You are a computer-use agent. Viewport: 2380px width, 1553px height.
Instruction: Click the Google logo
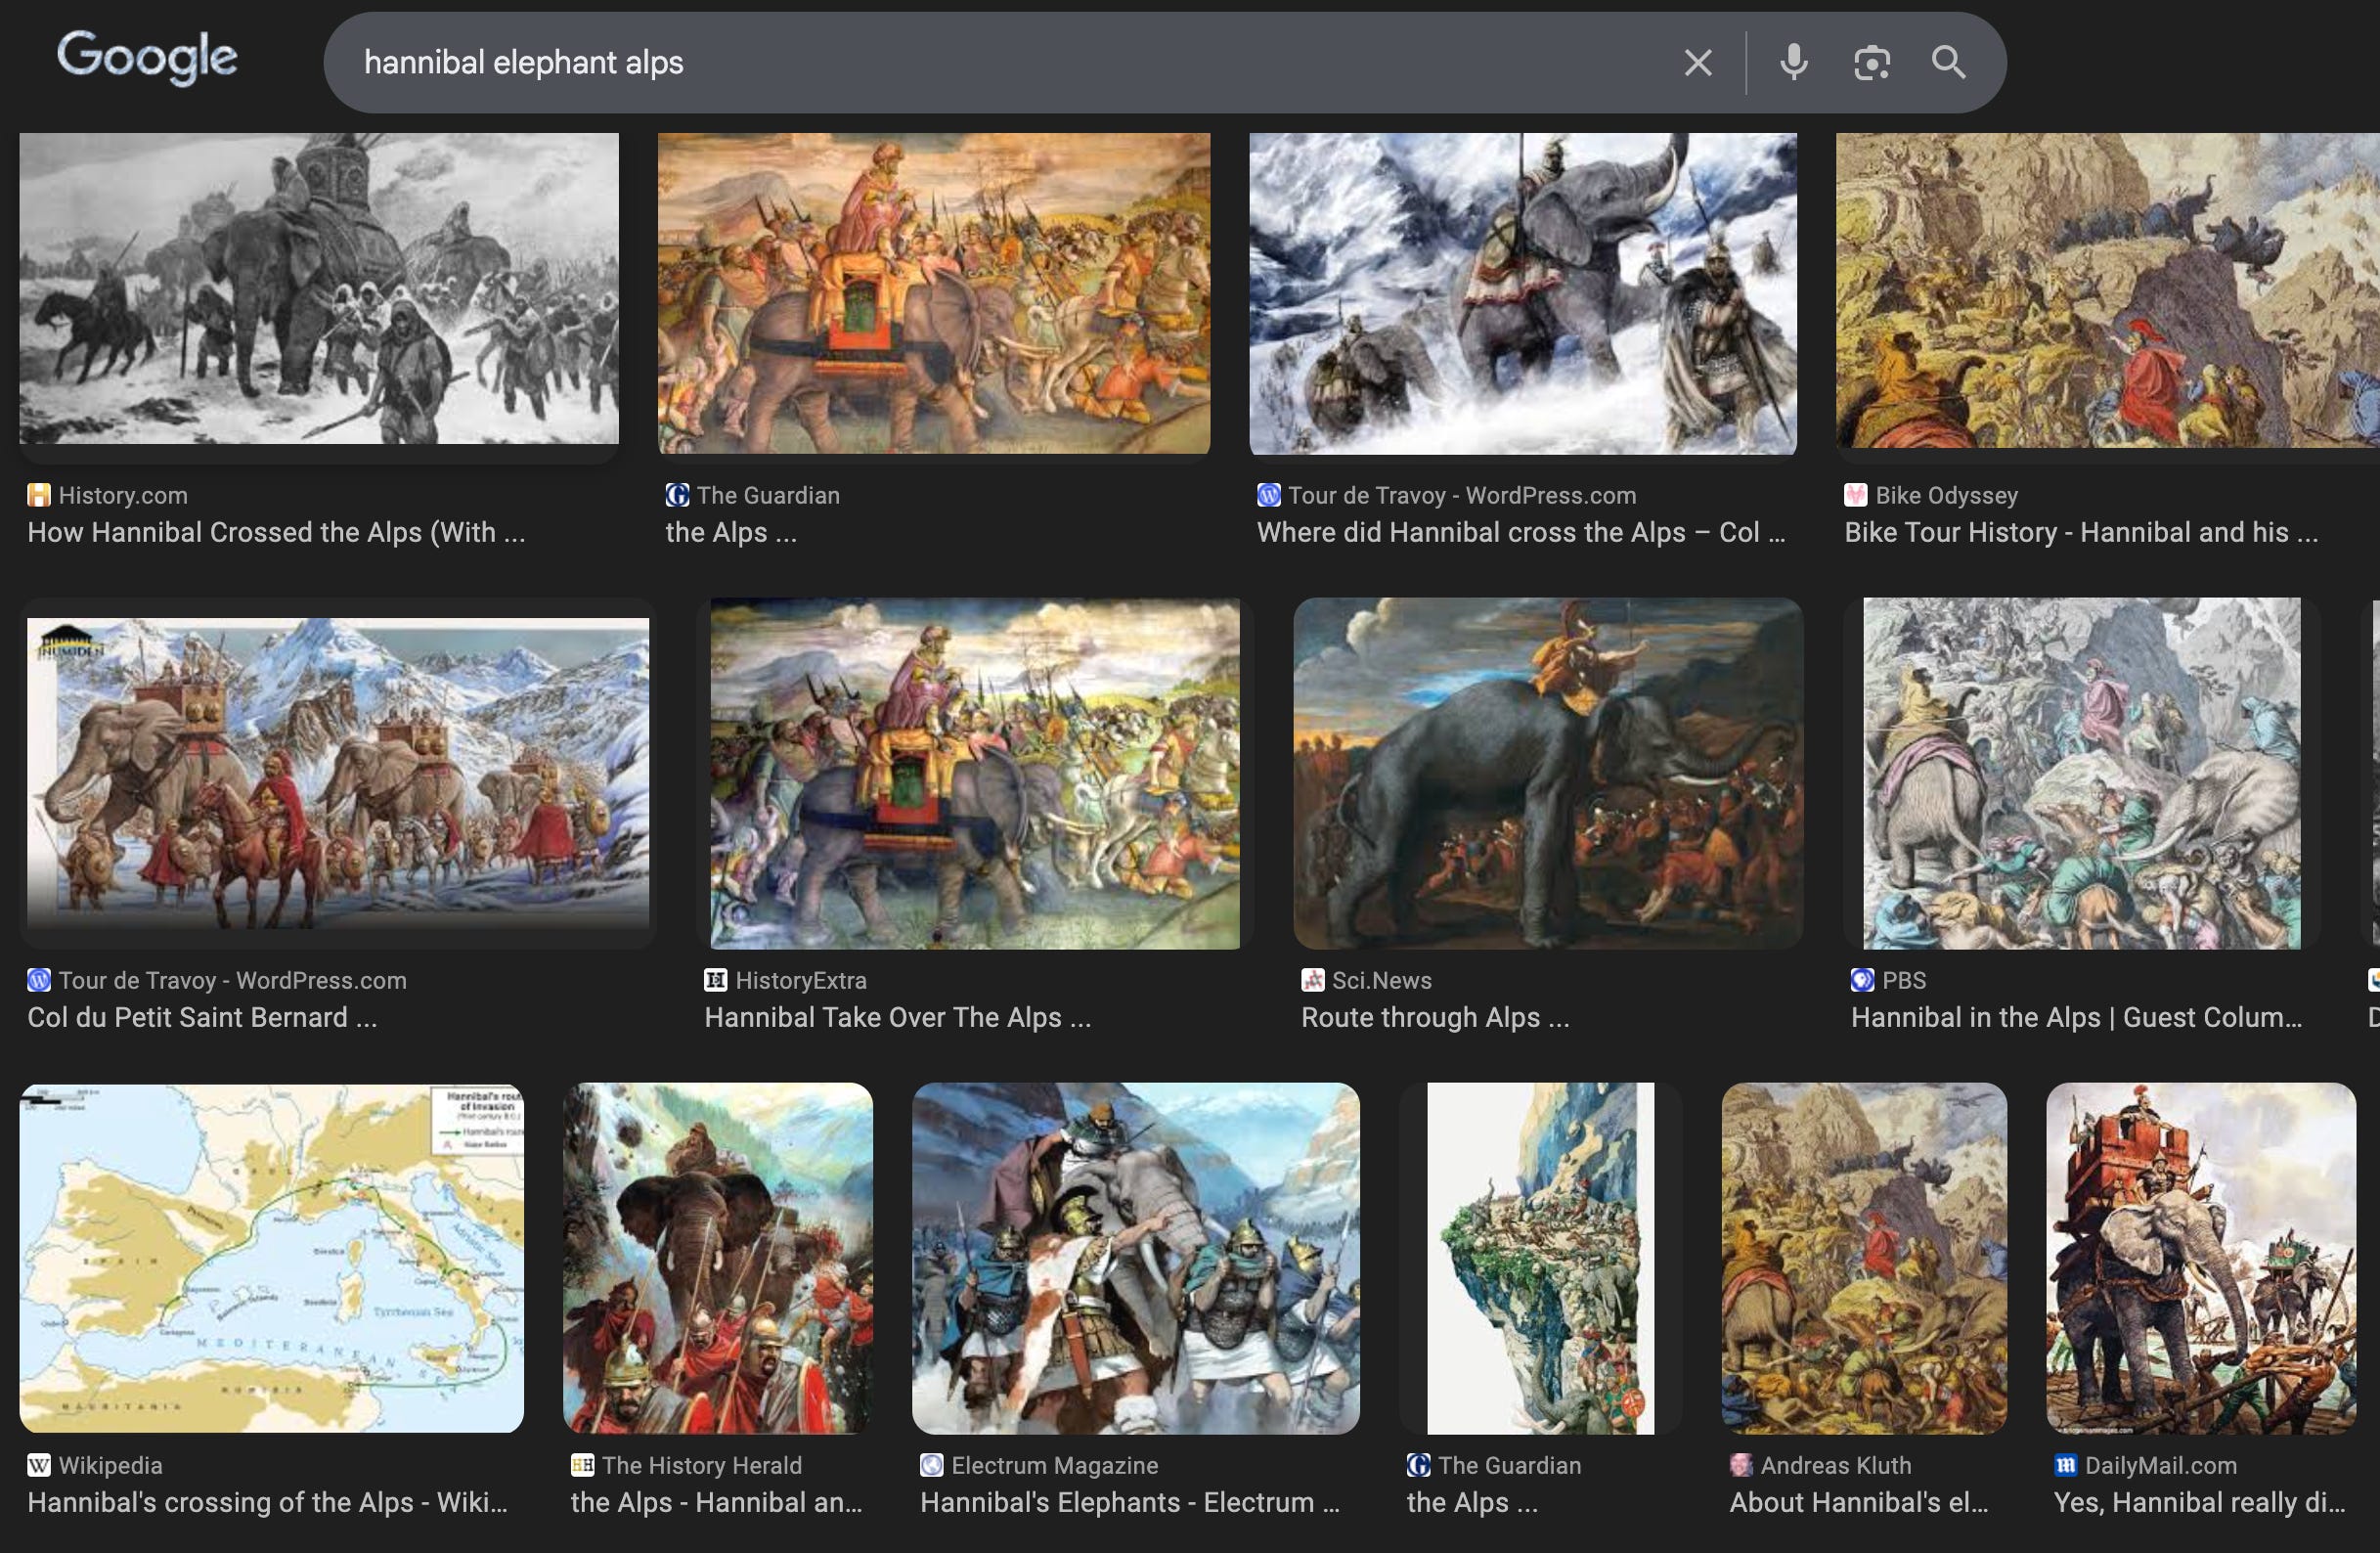(147, 57)
